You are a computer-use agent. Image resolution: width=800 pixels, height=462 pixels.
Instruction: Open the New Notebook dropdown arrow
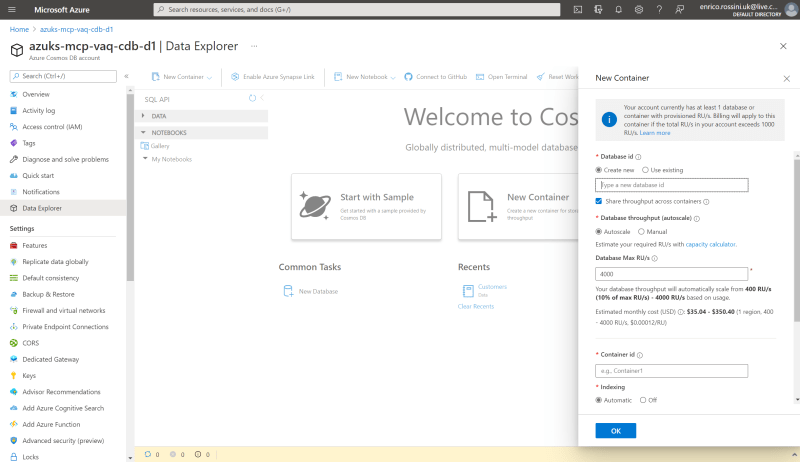tap(393, 78)
